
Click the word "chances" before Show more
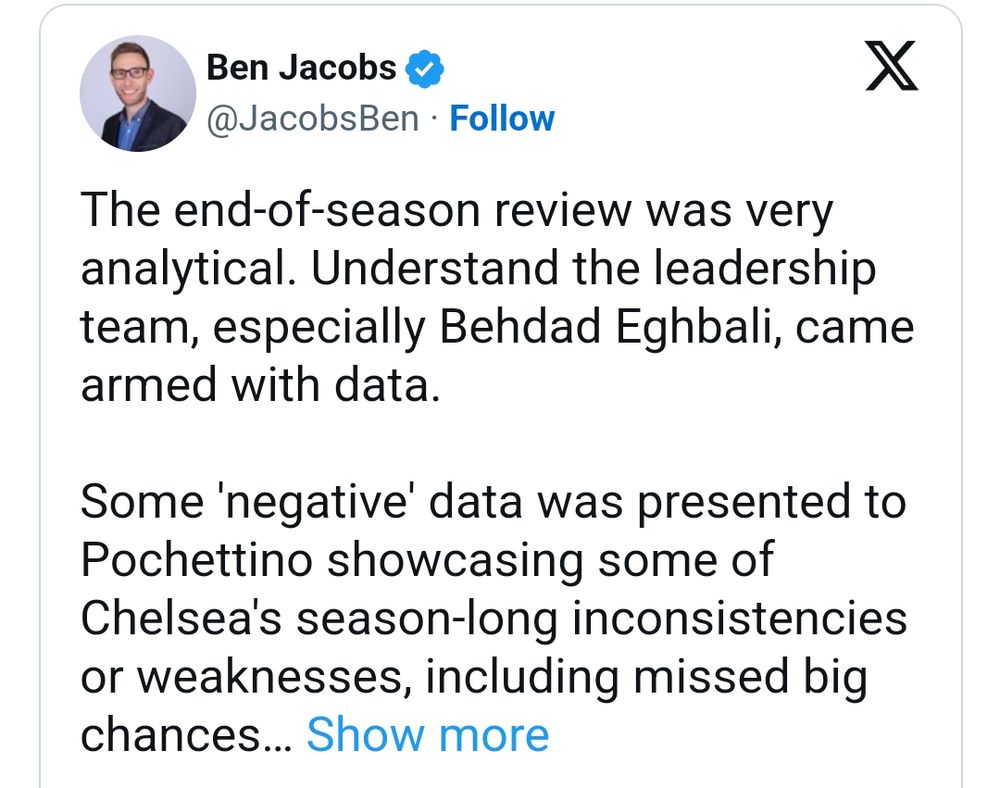point(171,735)
